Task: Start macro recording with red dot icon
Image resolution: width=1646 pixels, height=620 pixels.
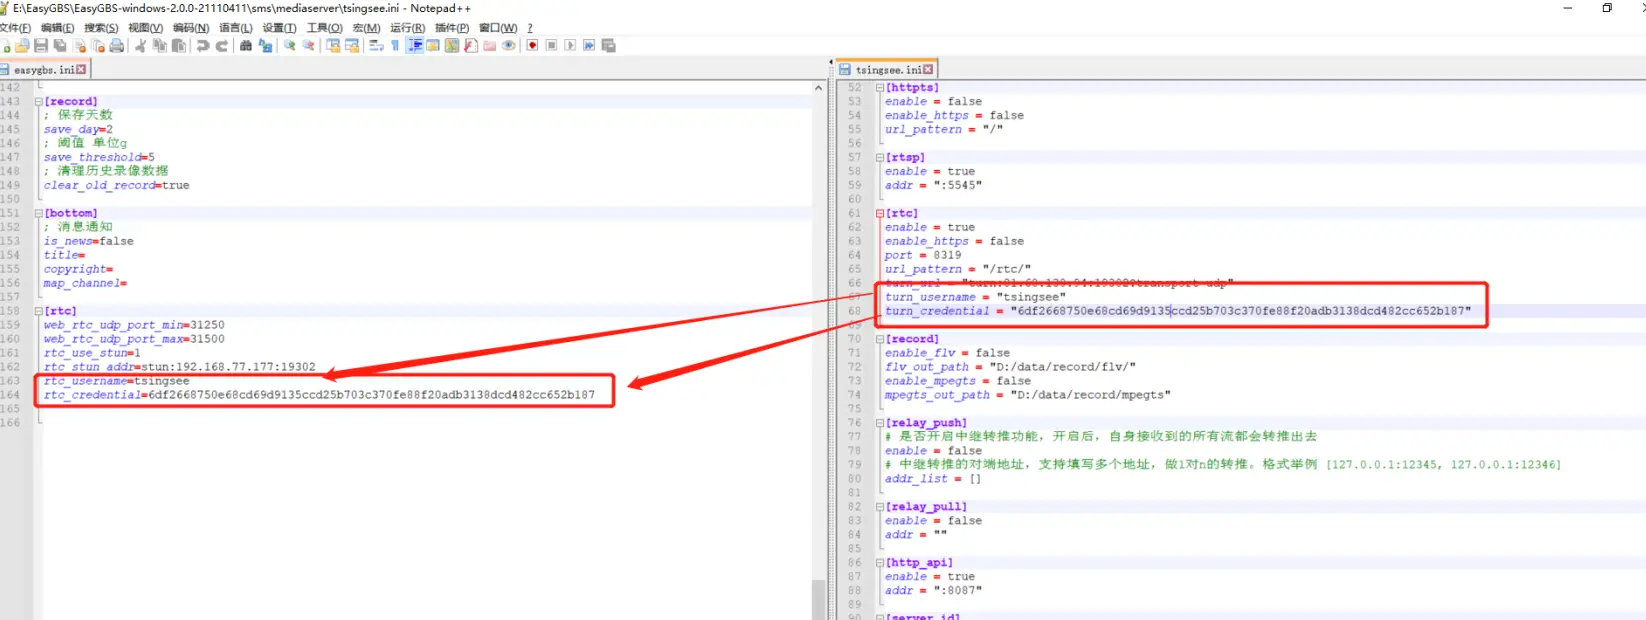Action: 533,45
